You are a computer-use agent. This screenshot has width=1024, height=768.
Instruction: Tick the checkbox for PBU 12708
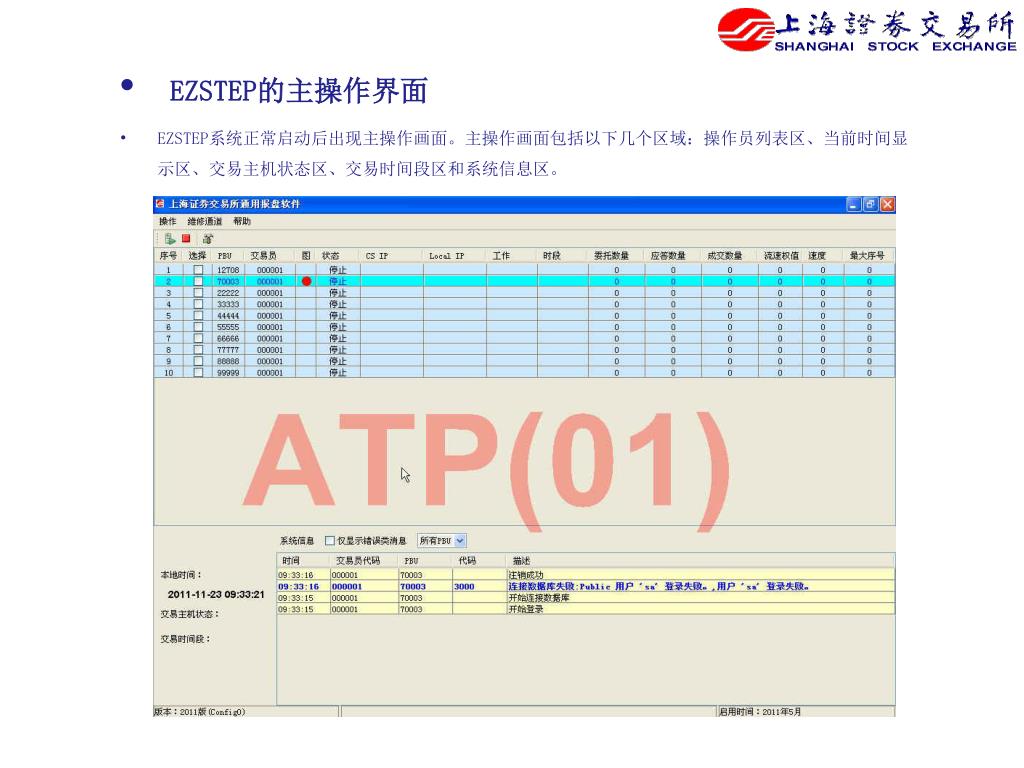pos(199,270)
